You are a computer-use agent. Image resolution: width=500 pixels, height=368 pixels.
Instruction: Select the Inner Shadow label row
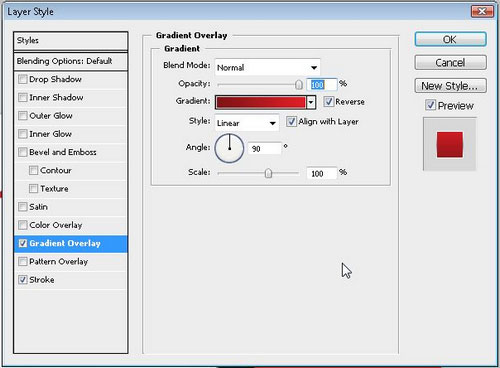point(56,98)
